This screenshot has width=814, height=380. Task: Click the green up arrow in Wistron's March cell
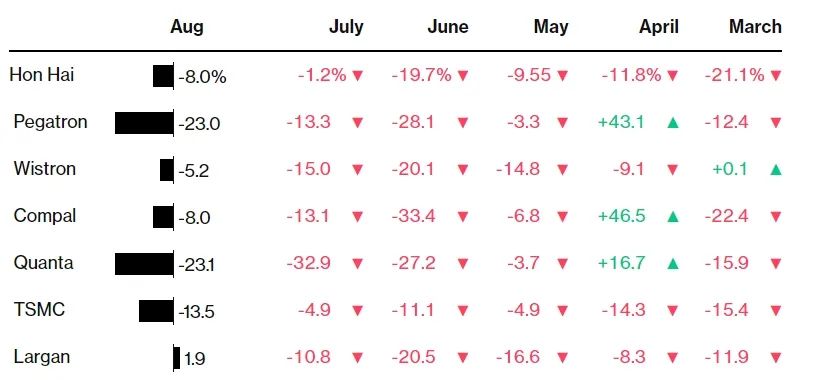[775, 169]
